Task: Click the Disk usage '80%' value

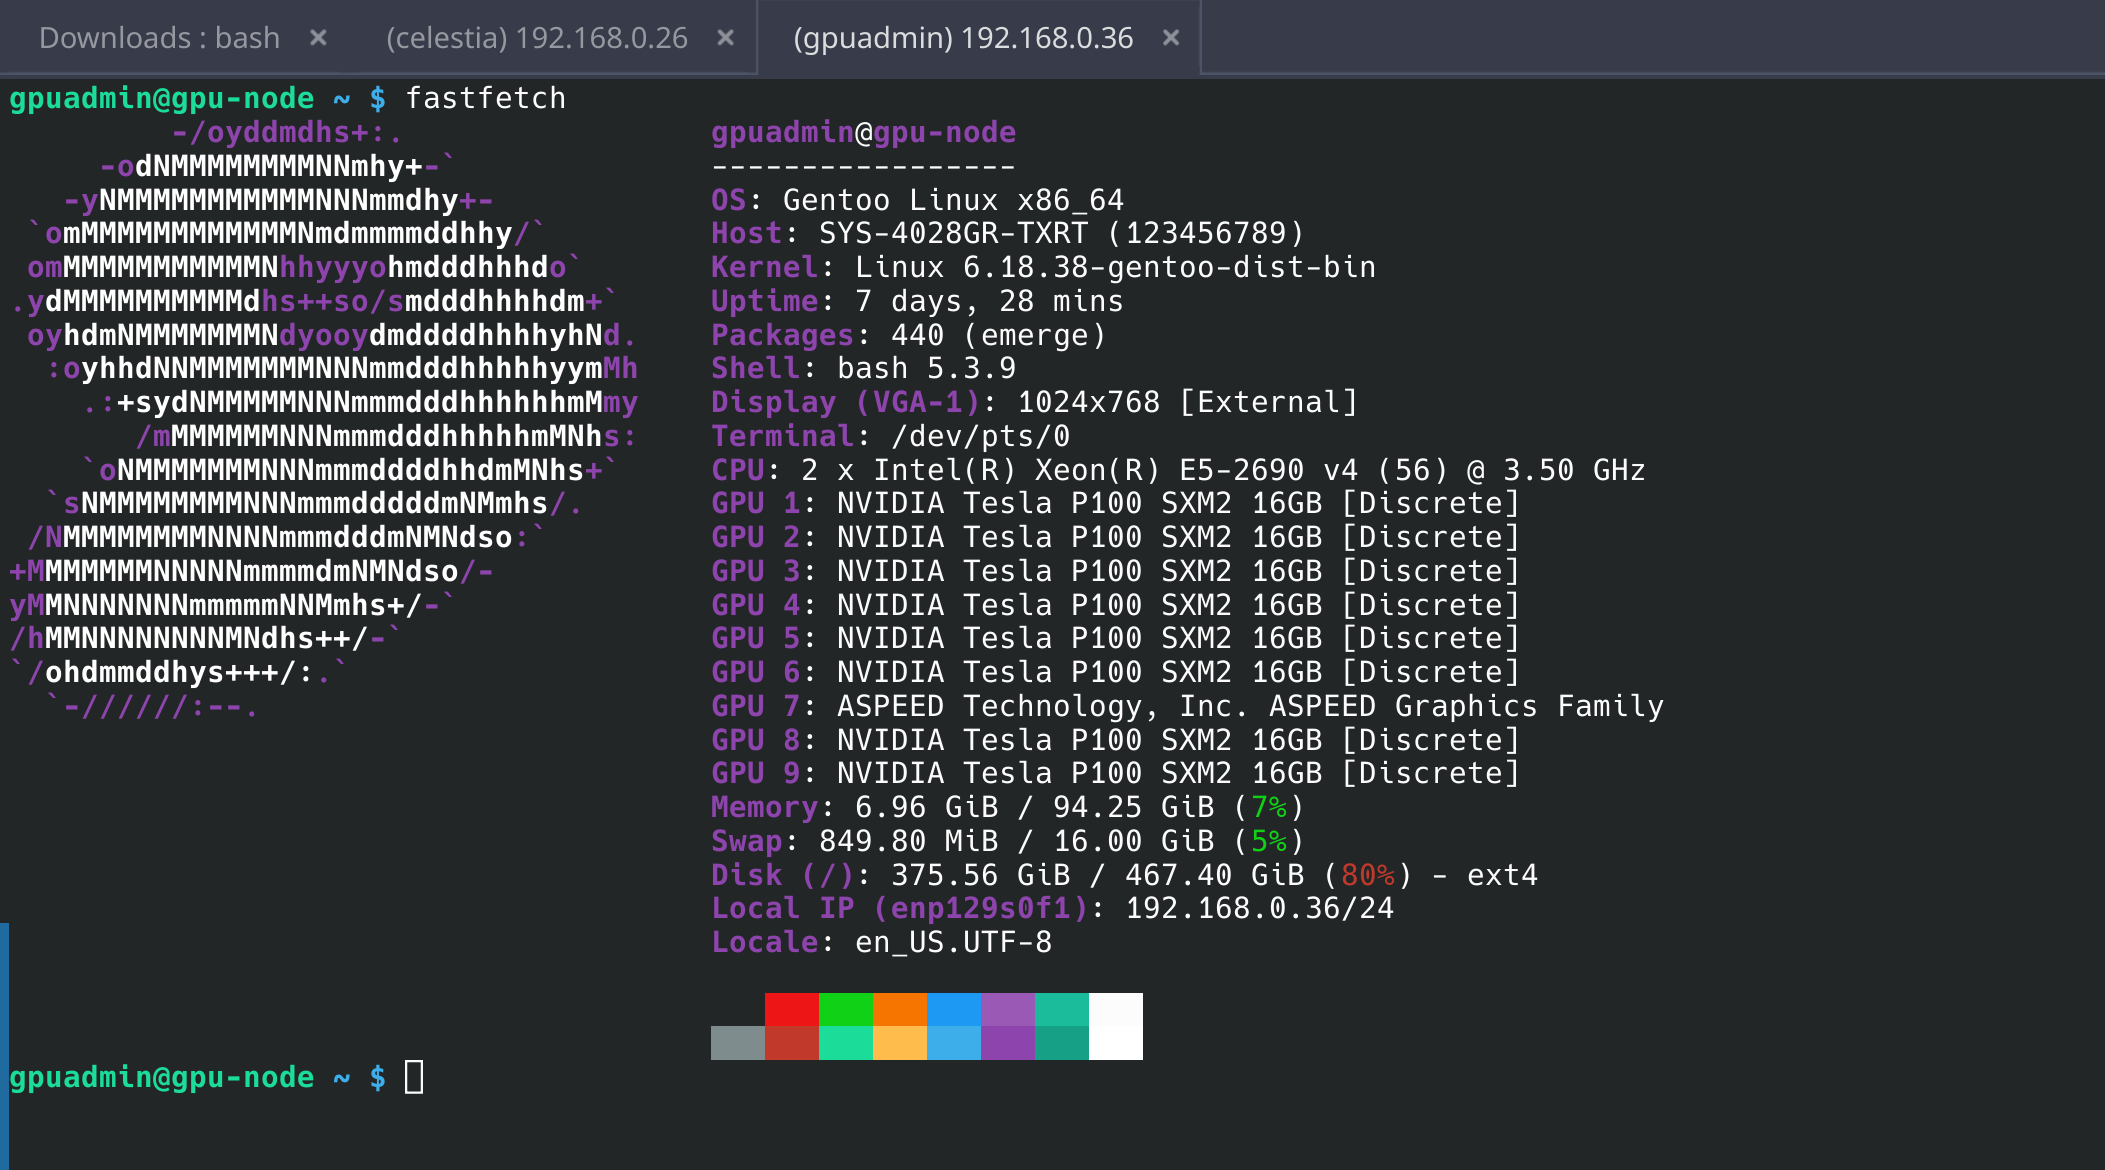Action: coord(1368,875)
